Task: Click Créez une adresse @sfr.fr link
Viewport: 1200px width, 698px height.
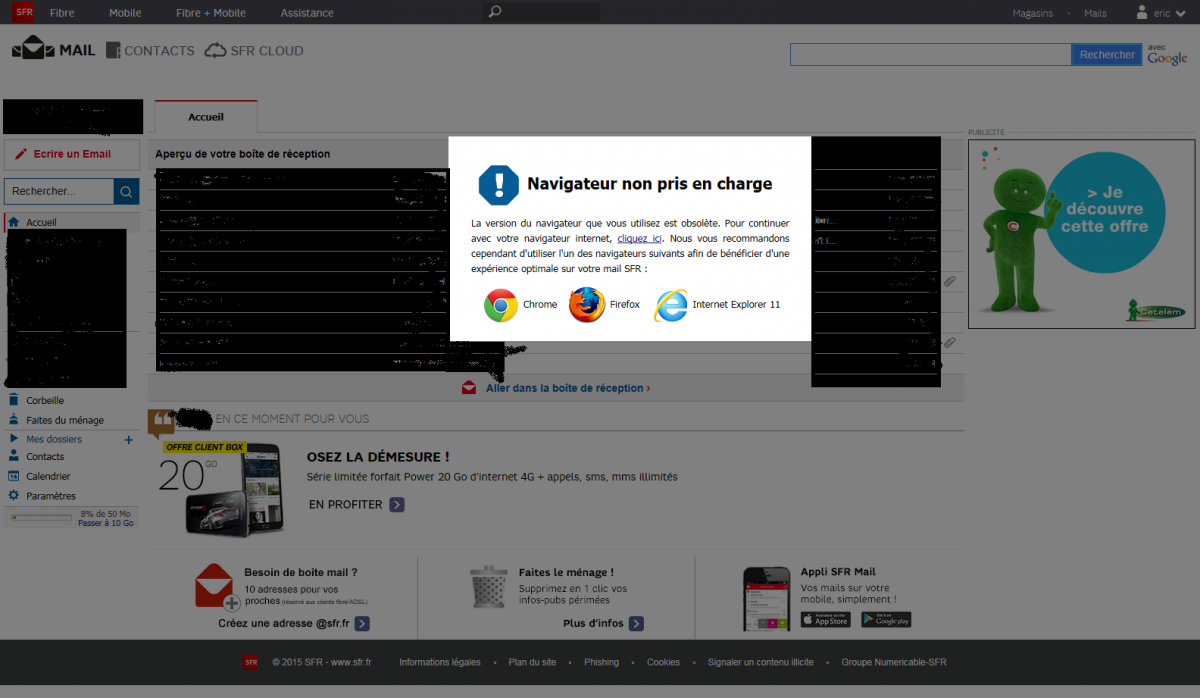Action: (294, 623)
